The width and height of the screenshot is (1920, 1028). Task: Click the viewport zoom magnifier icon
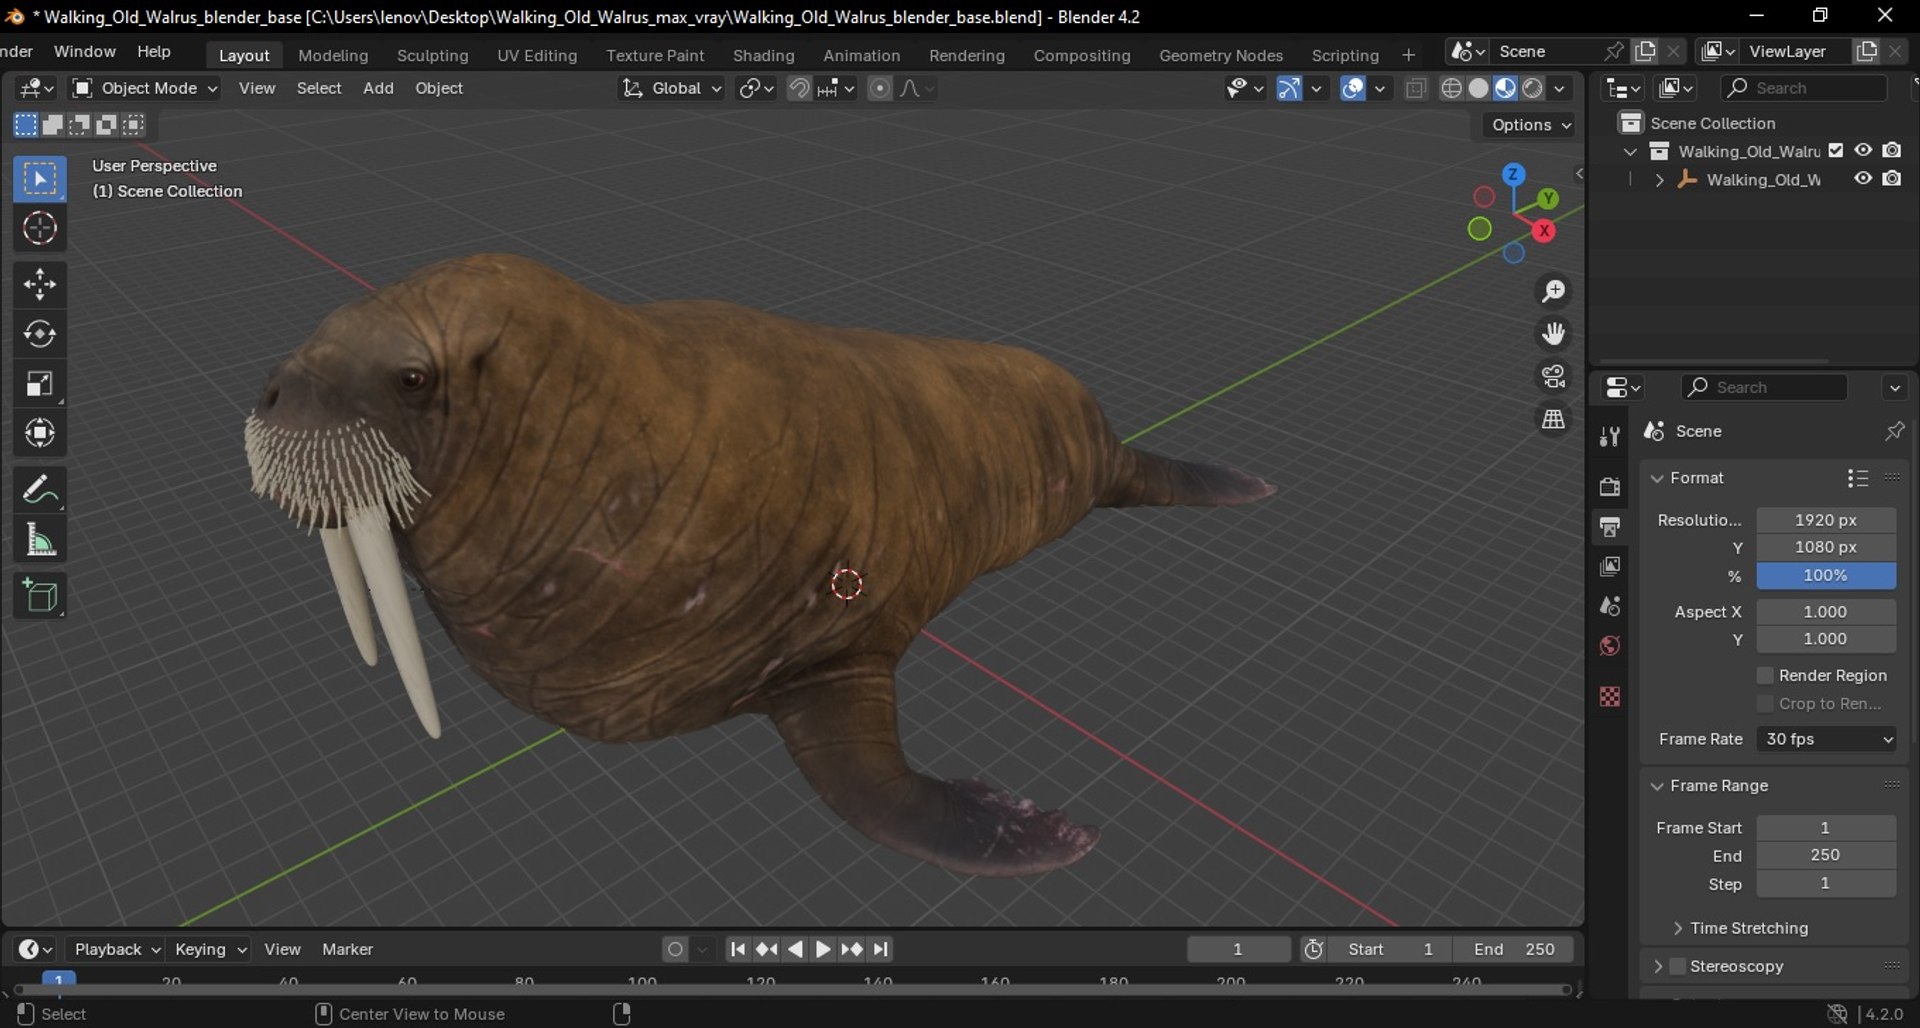pyautogui.click(x=1553, y=291)
